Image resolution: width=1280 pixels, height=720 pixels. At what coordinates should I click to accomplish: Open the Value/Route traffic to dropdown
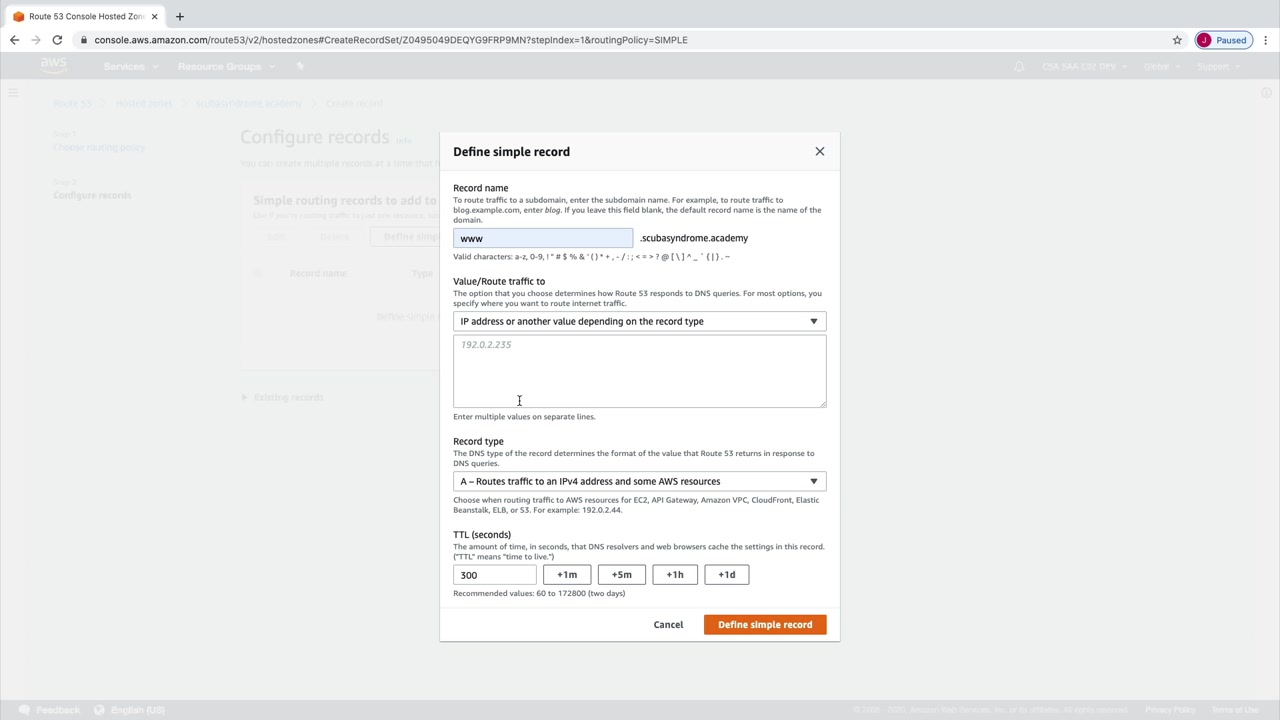640,321
